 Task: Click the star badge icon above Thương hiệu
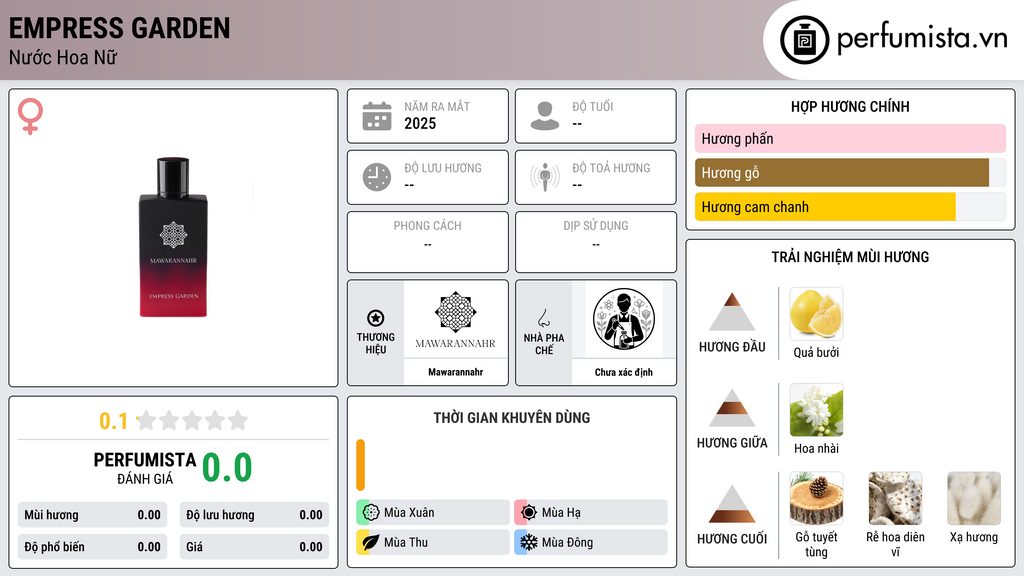376,318
